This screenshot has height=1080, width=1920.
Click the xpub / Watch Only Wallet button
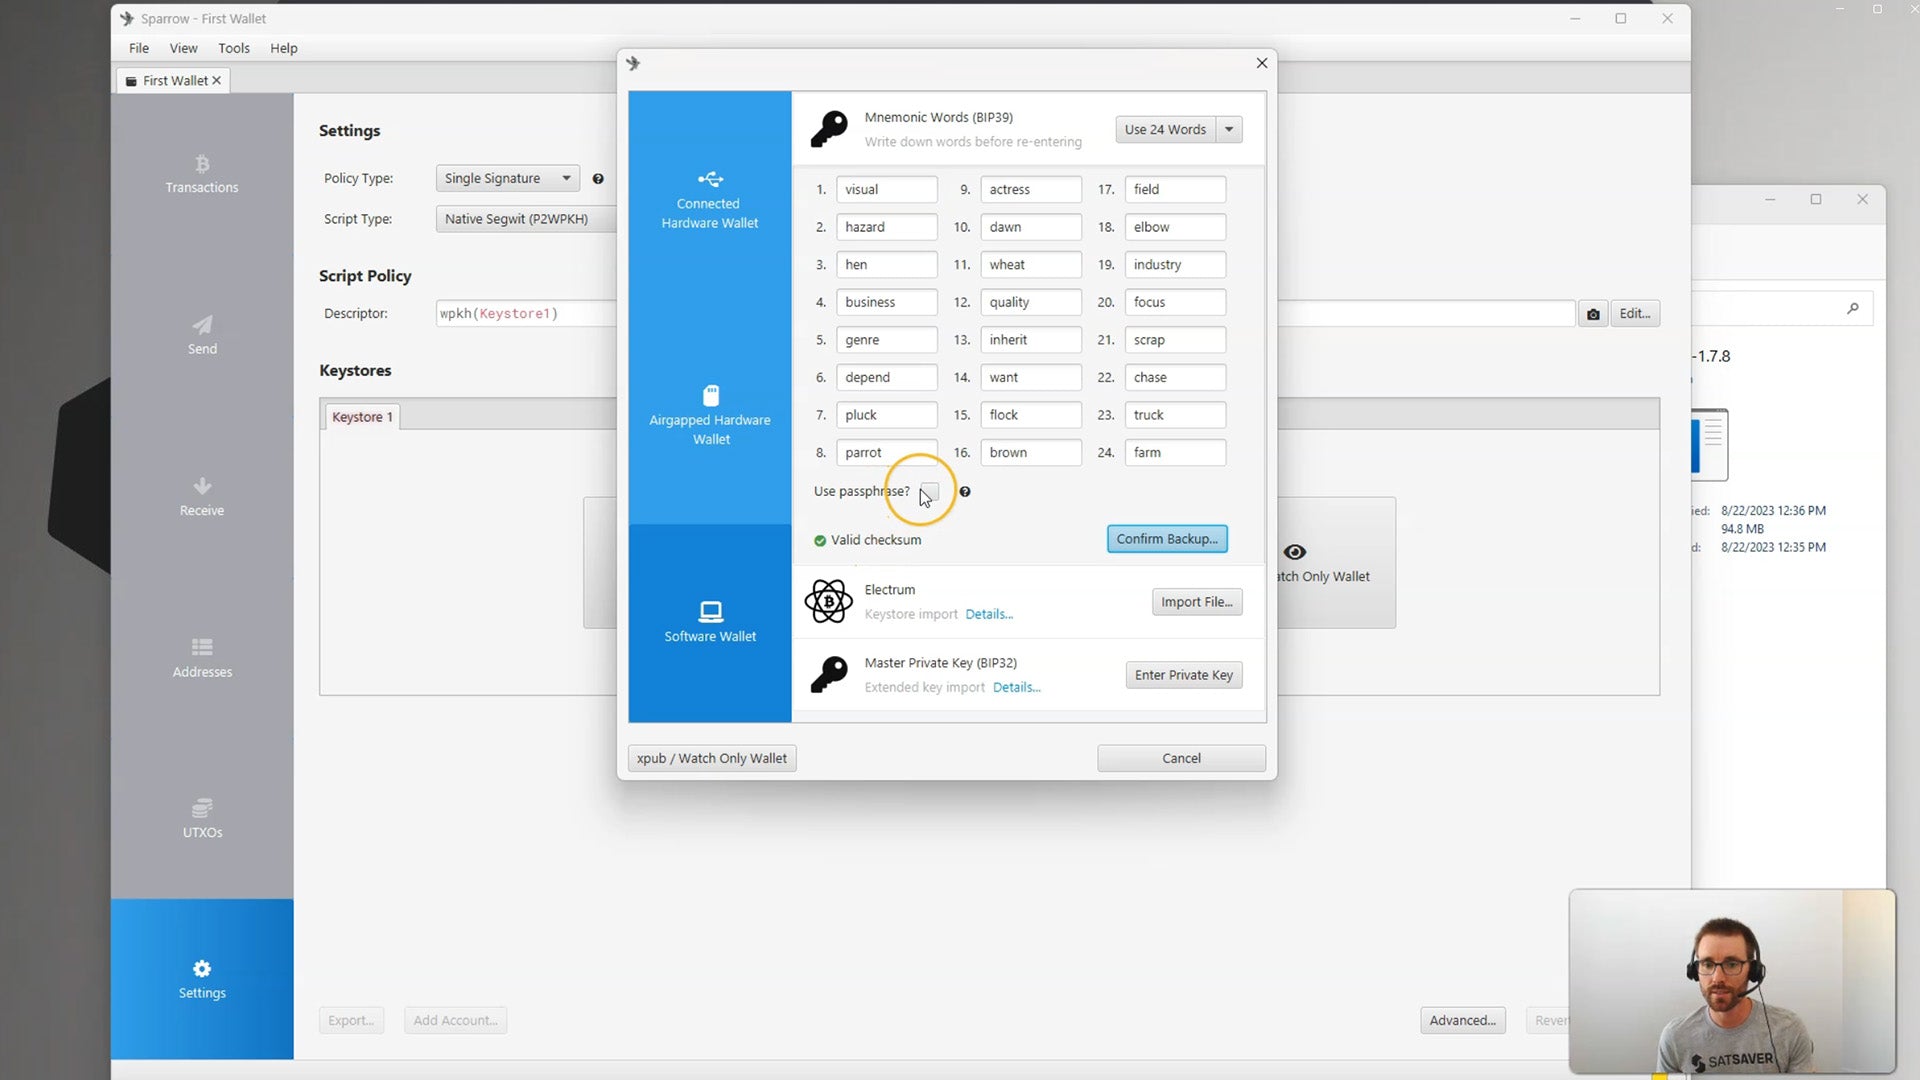[x=711, y=758]
